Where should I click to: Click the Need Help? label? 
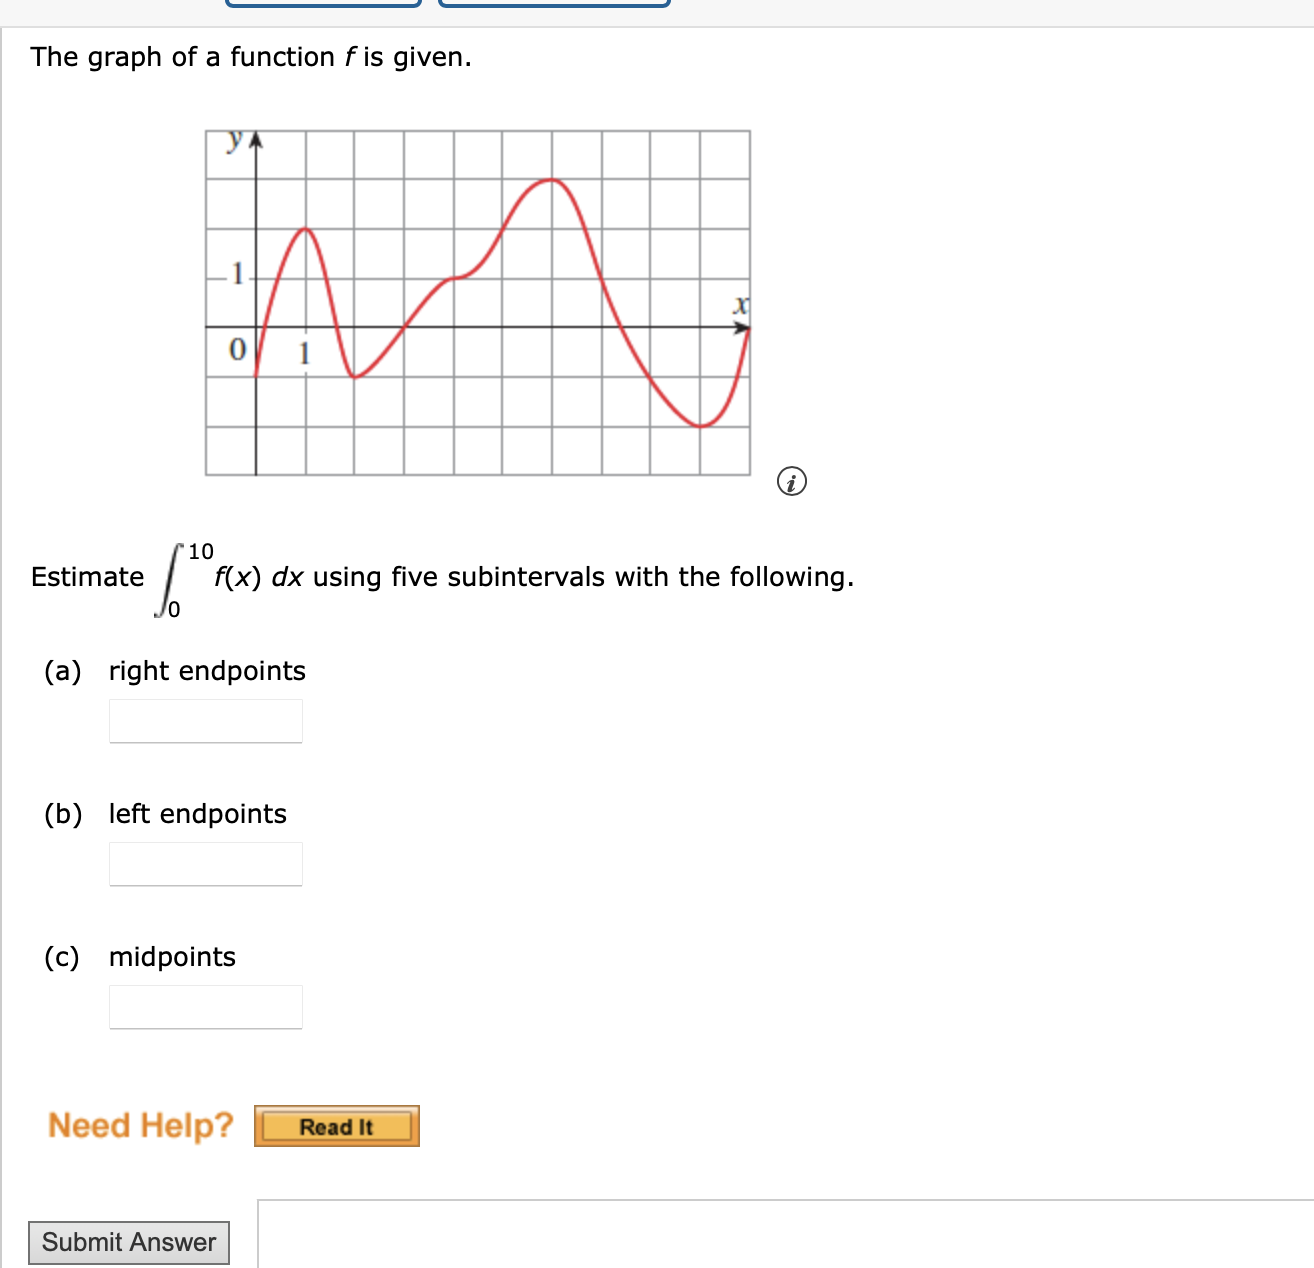click(141, 1124)
